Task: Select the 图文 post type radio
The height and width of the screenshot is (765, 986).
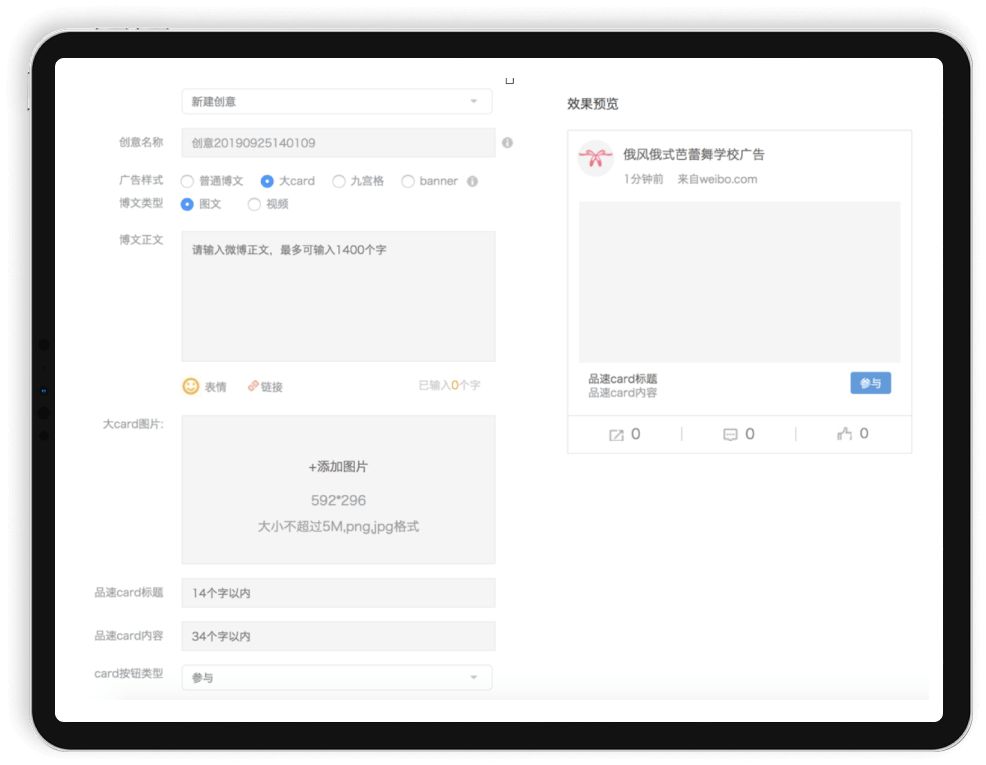Action: coord(187,205)
